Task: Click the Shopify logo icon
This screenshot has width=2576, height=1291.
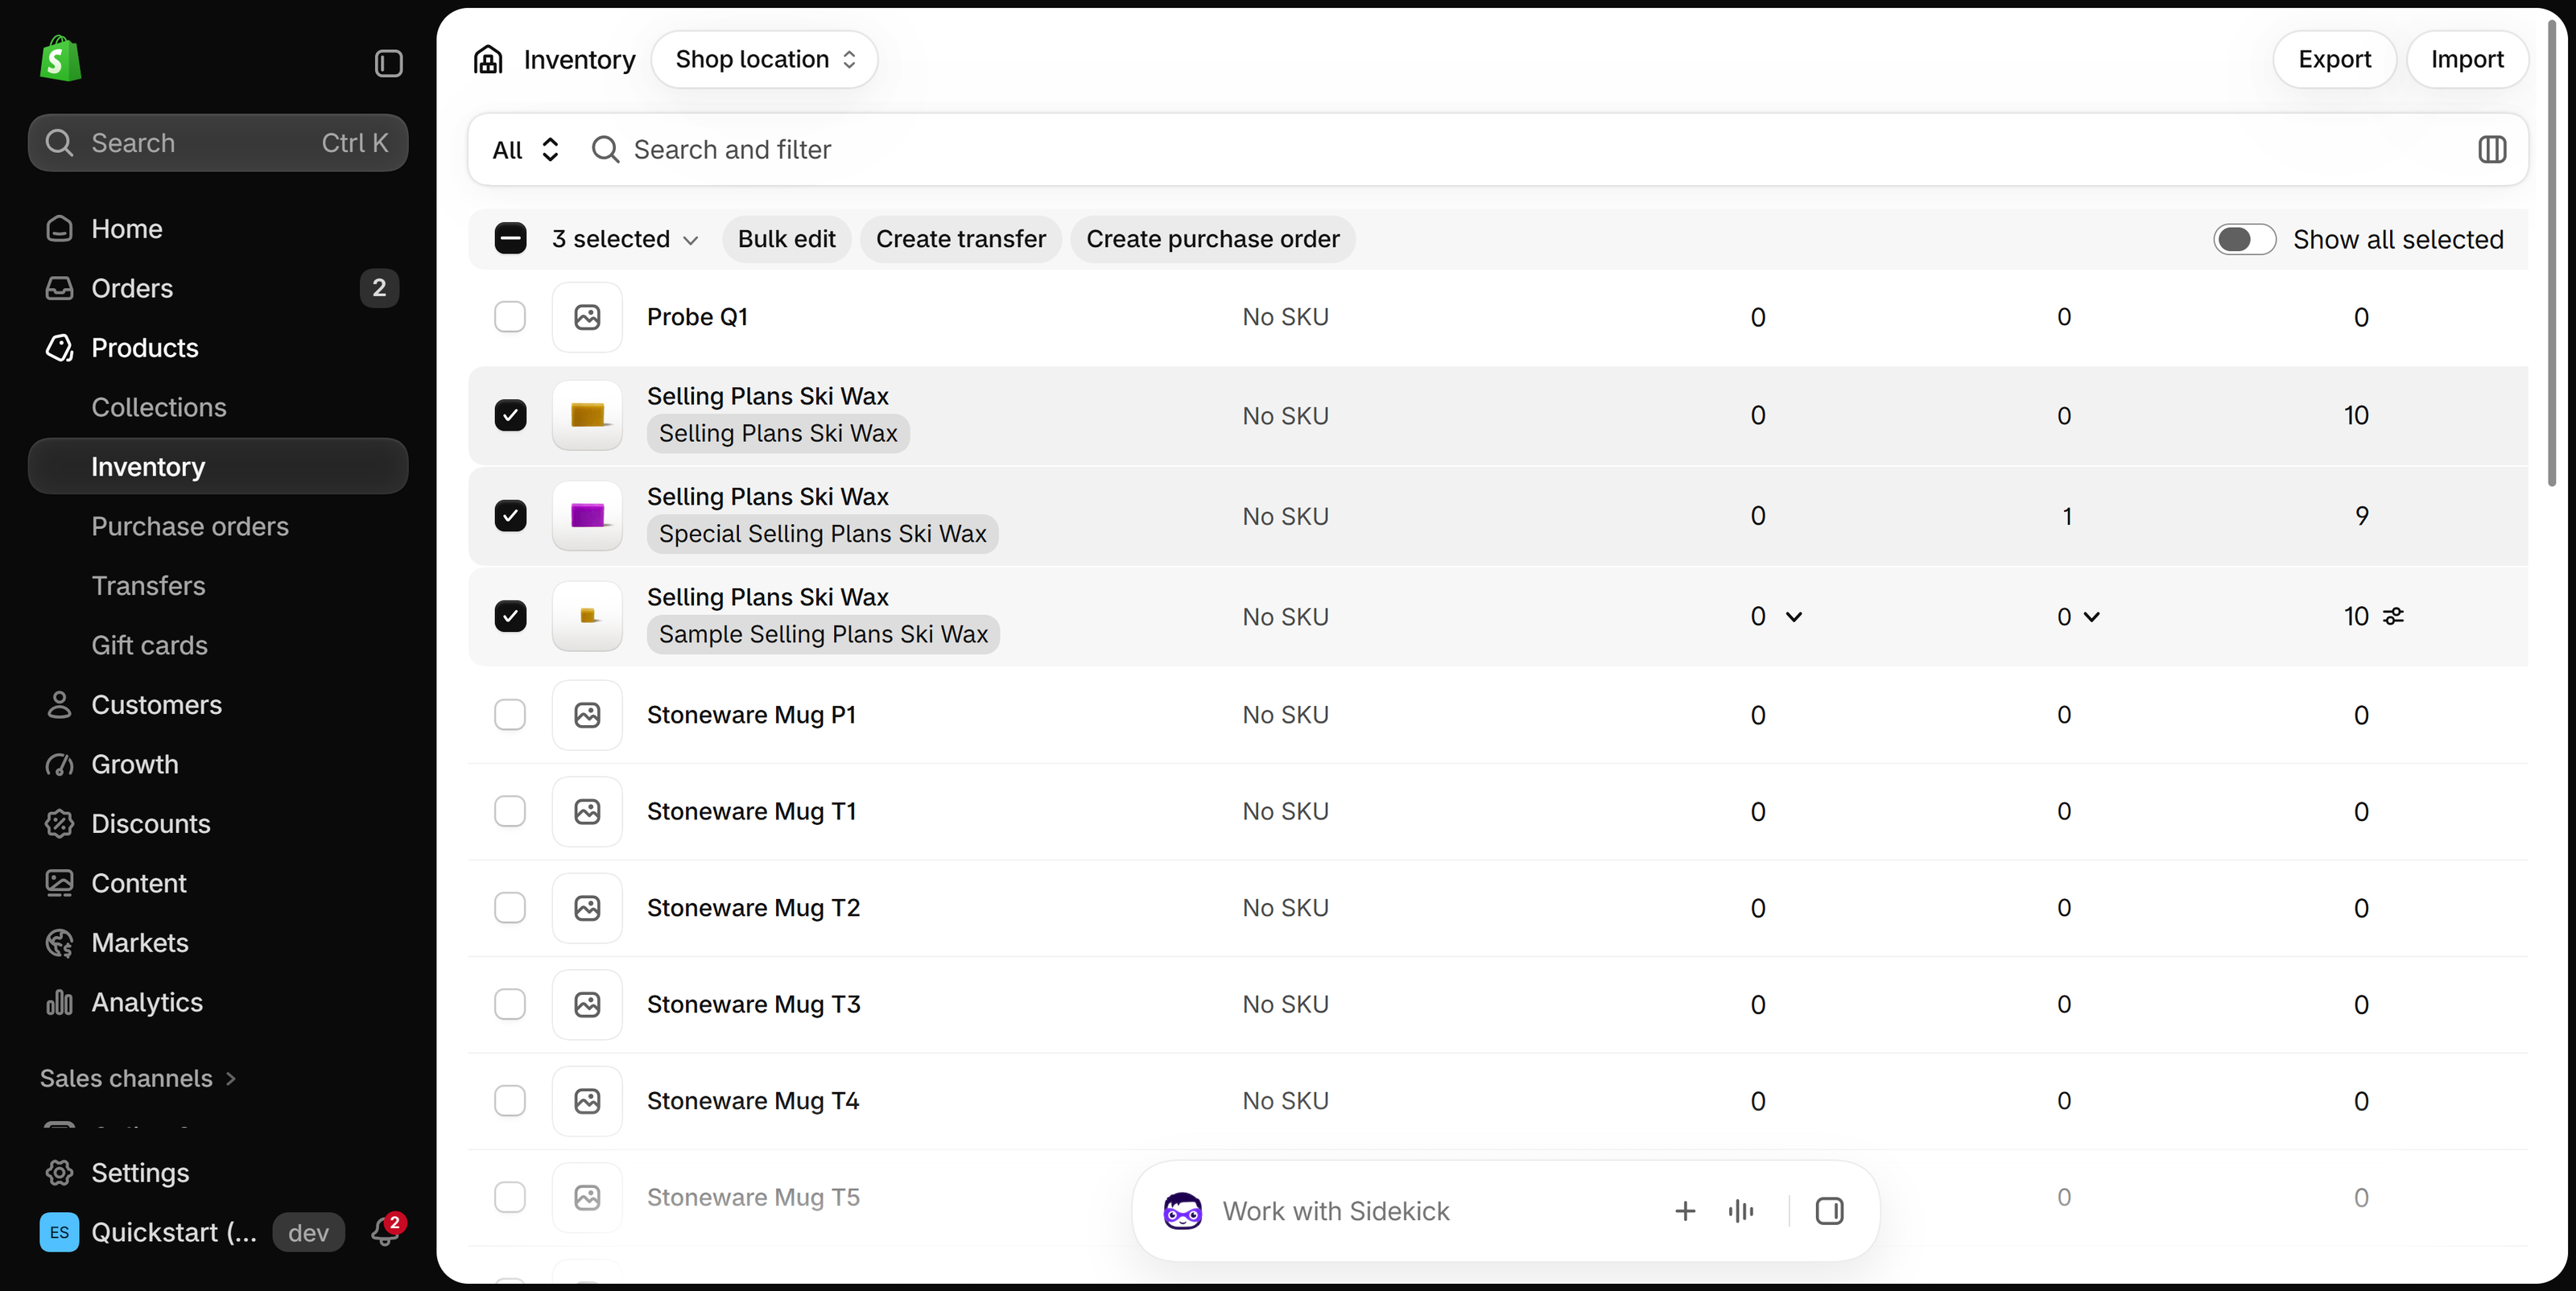Action: tap(60, 60)
